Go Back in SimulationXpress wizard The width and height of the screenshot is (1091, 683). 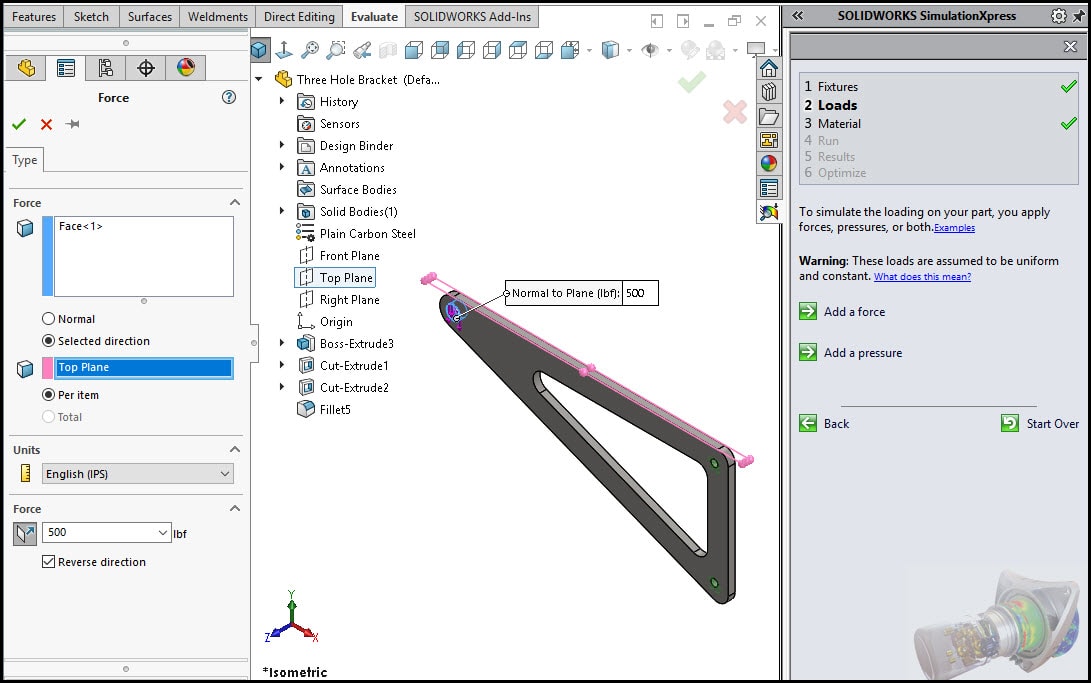825,424
